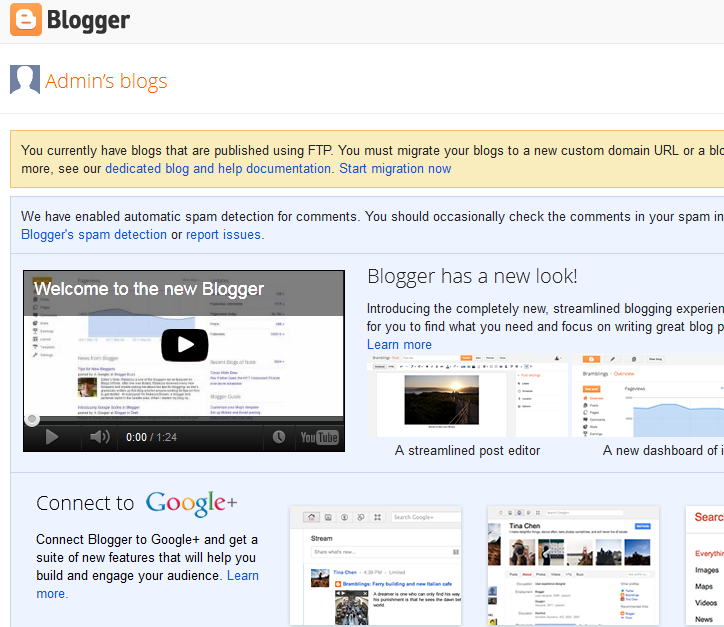Screen dimensions: 724x627
Task: Open the Search screenshot thumbnail with Images and Maps
Action: coord(705,566)
